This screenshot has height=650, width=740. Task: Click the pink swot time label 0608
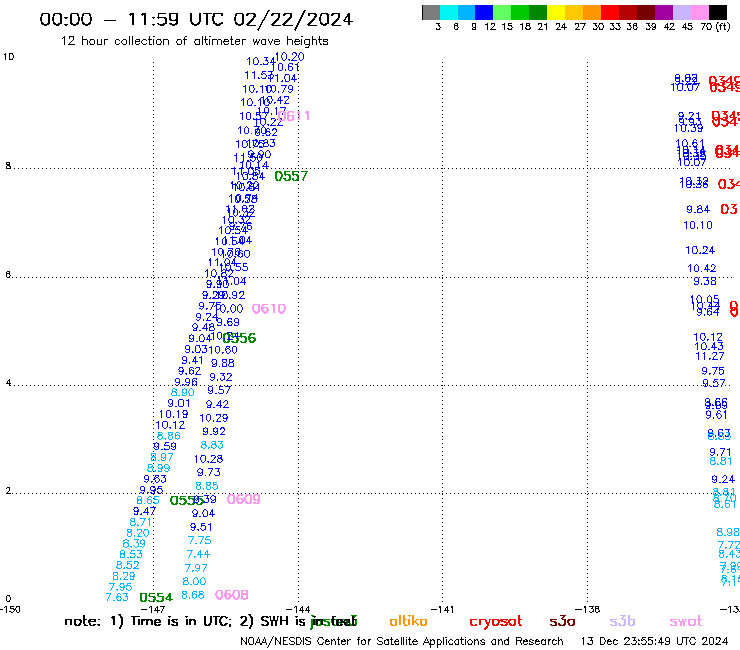232,595
